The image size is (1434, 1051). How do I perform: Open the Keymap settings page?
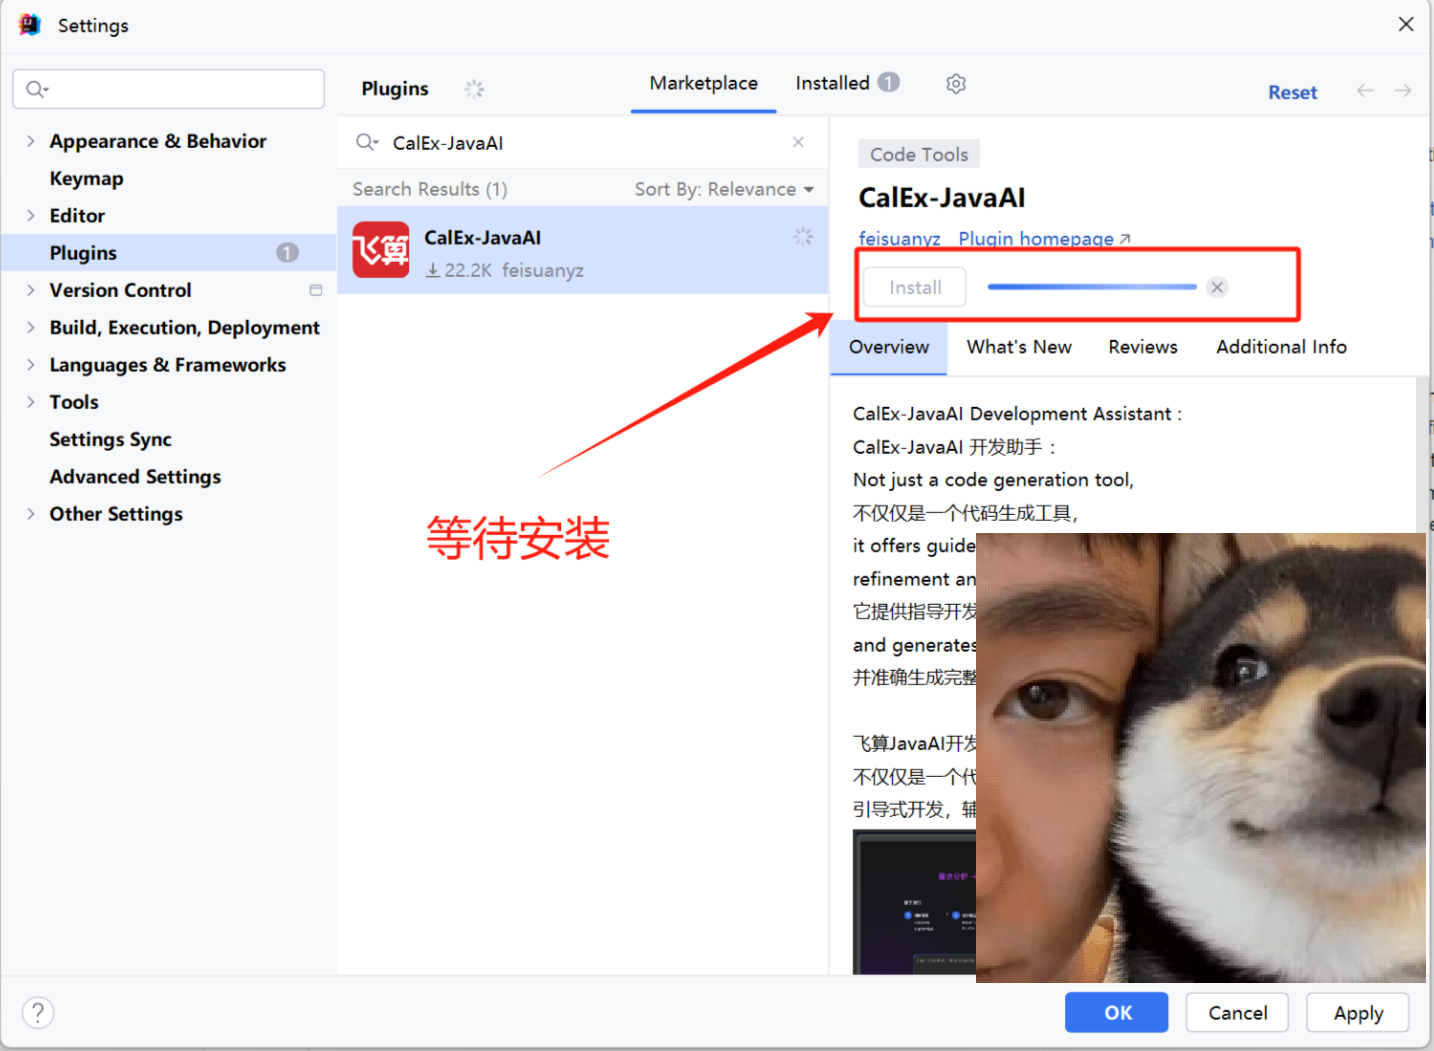87,179
